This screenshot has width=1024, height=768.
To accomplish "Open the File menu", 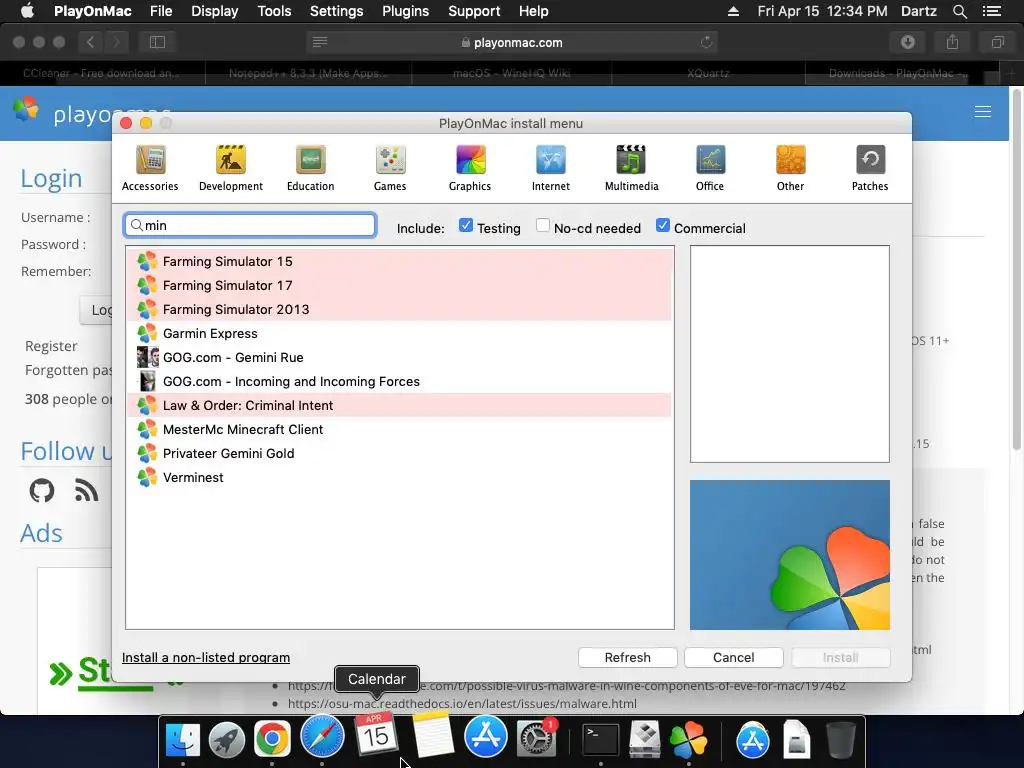I will coord(161,11).
